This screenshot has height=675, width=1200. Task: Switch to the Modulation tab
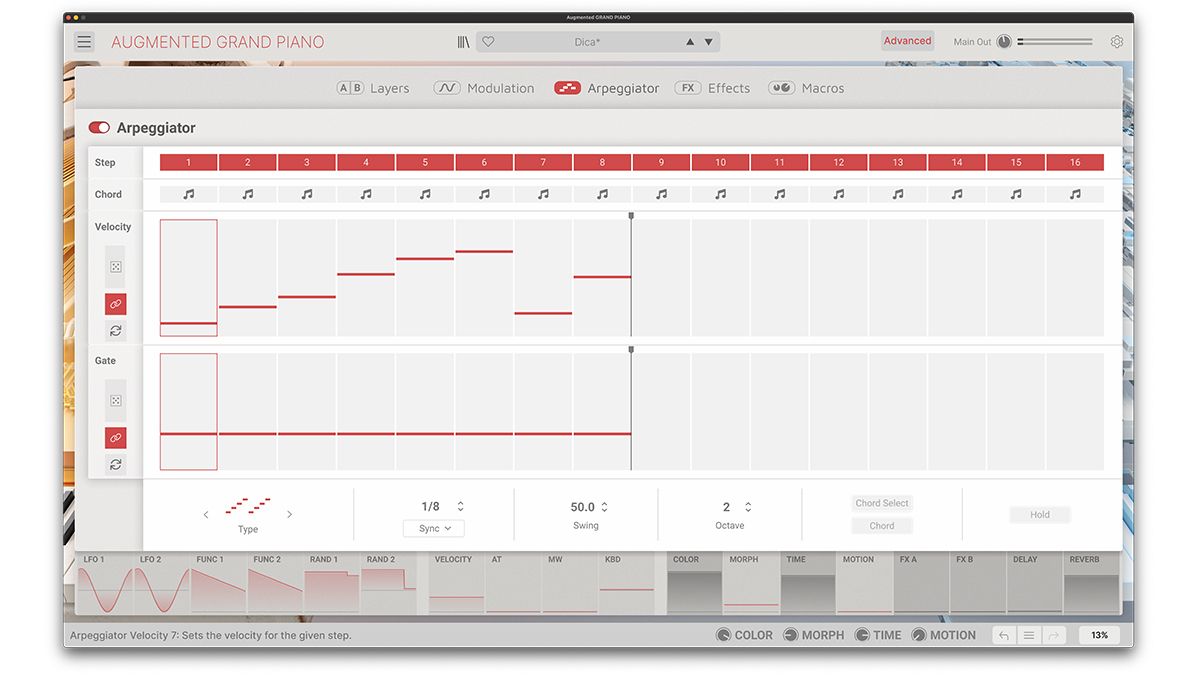point(484,88)
